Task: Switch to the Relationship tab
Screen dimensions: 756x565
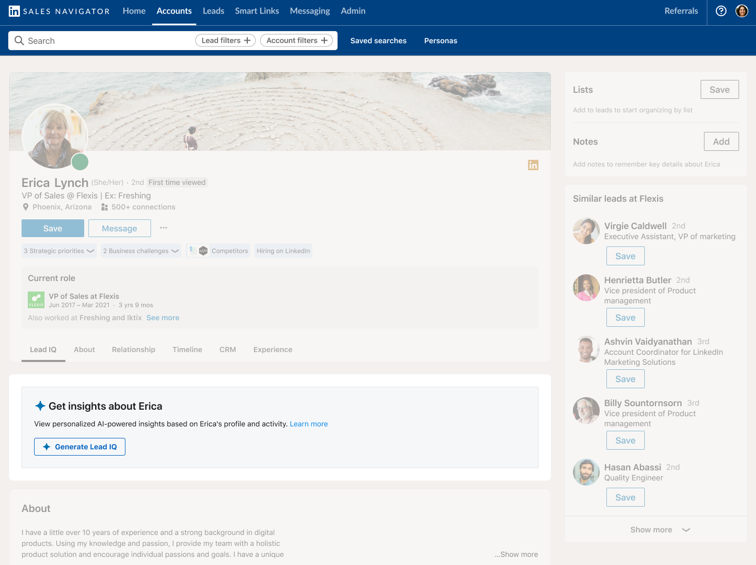Action: tap(134, 350)
